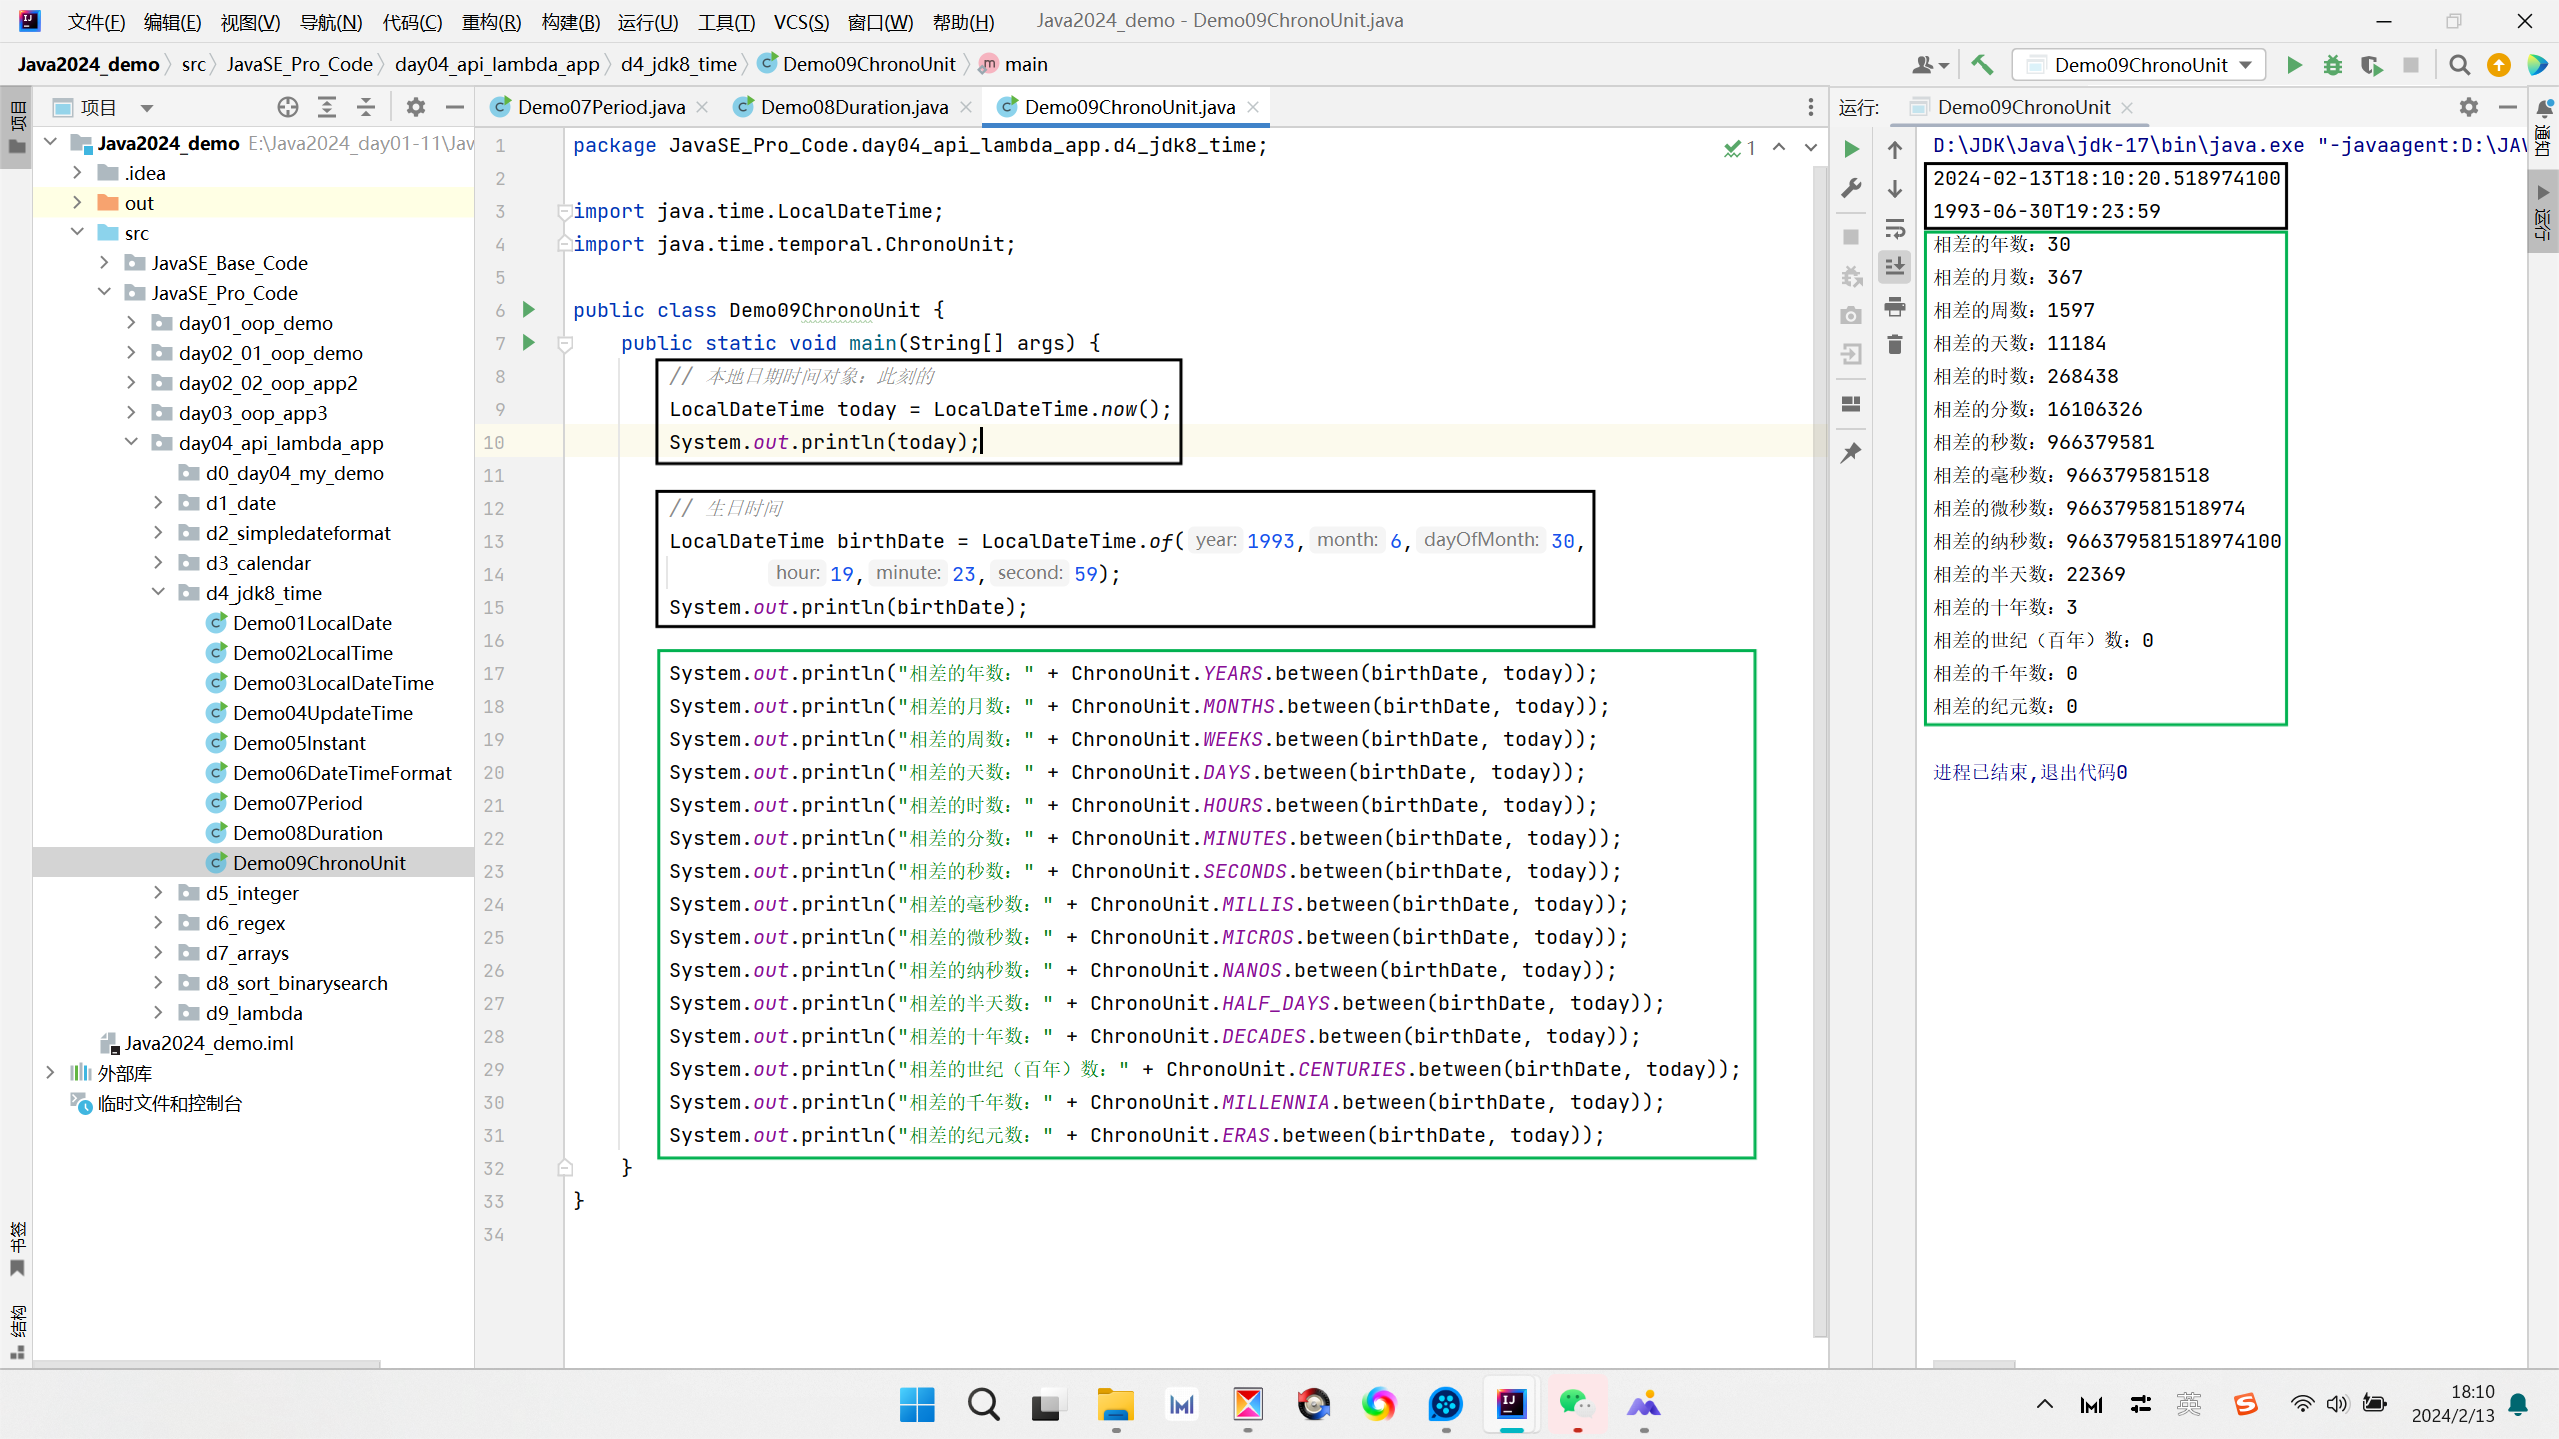
Task: Toggle soft-wrap in run console
Action: point(1895,229)
